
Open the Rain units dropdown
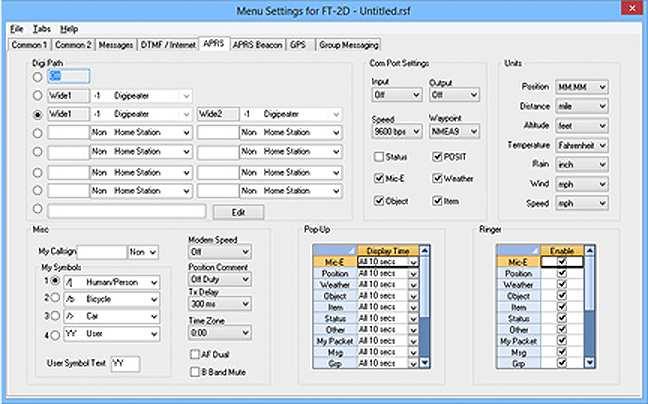coord(581,164)
